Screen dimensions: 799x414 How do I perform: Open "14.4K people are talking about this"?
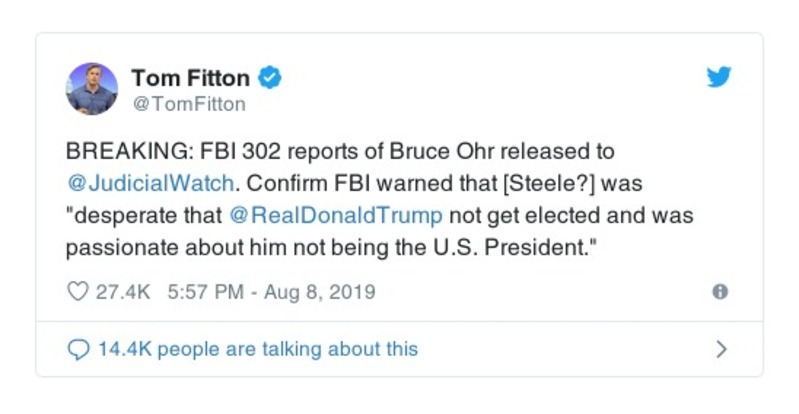click(257, 349)
